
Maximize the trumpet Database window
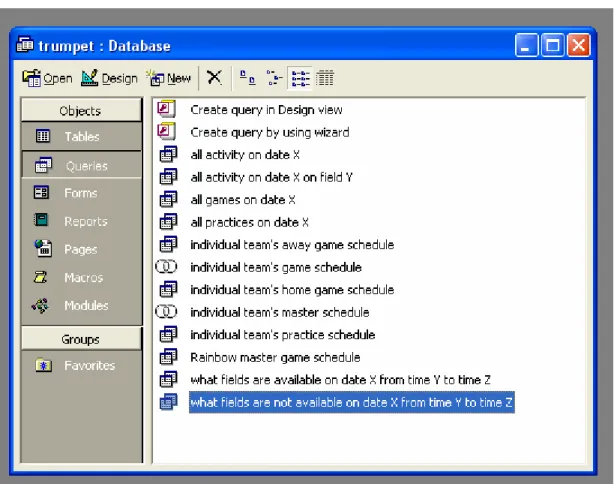[x=552, y=45]
